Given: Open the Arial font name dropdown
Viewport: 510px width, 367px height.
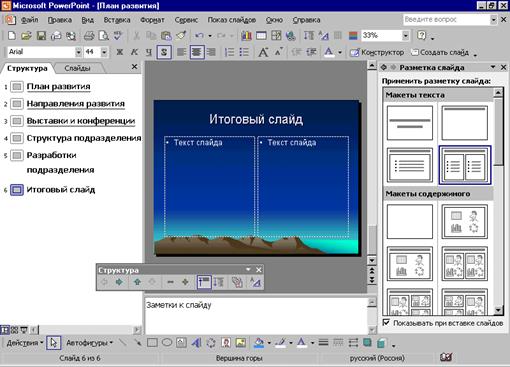Looking at the screenshot, I should (78, 52).
